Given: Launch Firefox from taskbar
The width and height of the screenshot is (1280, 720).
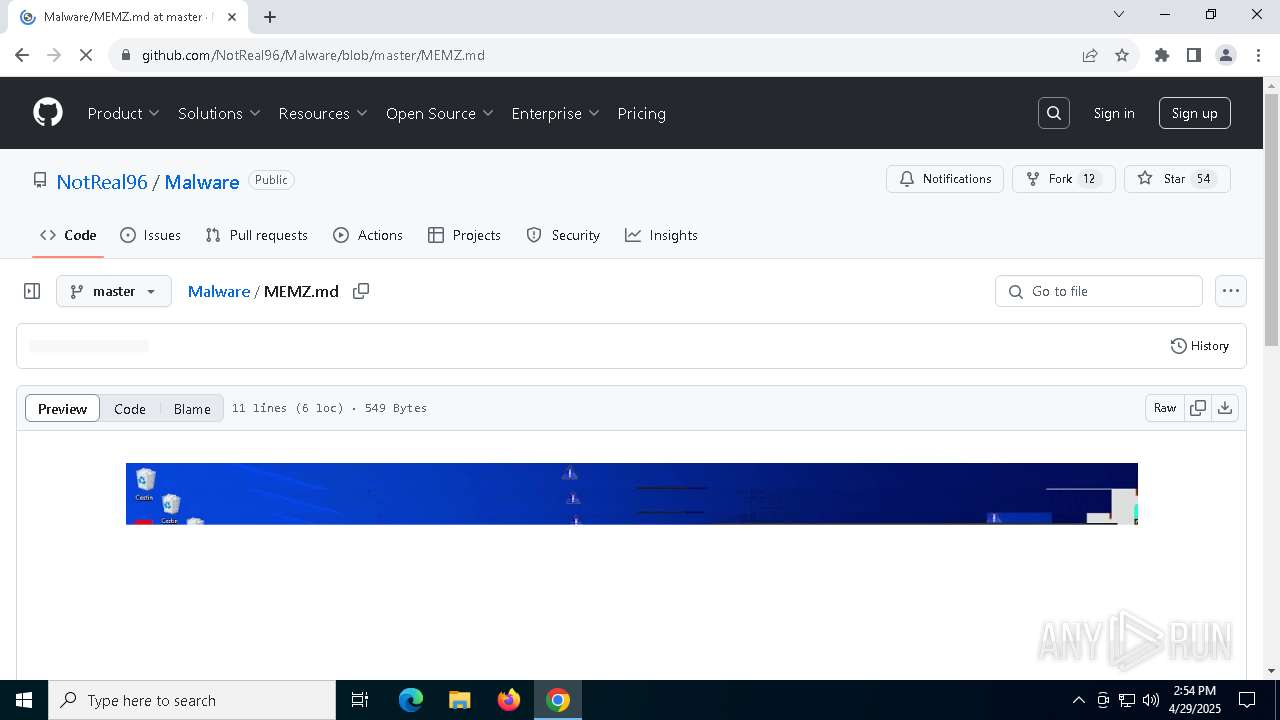Looking at the screenshot, I should (x=509, y=700).
